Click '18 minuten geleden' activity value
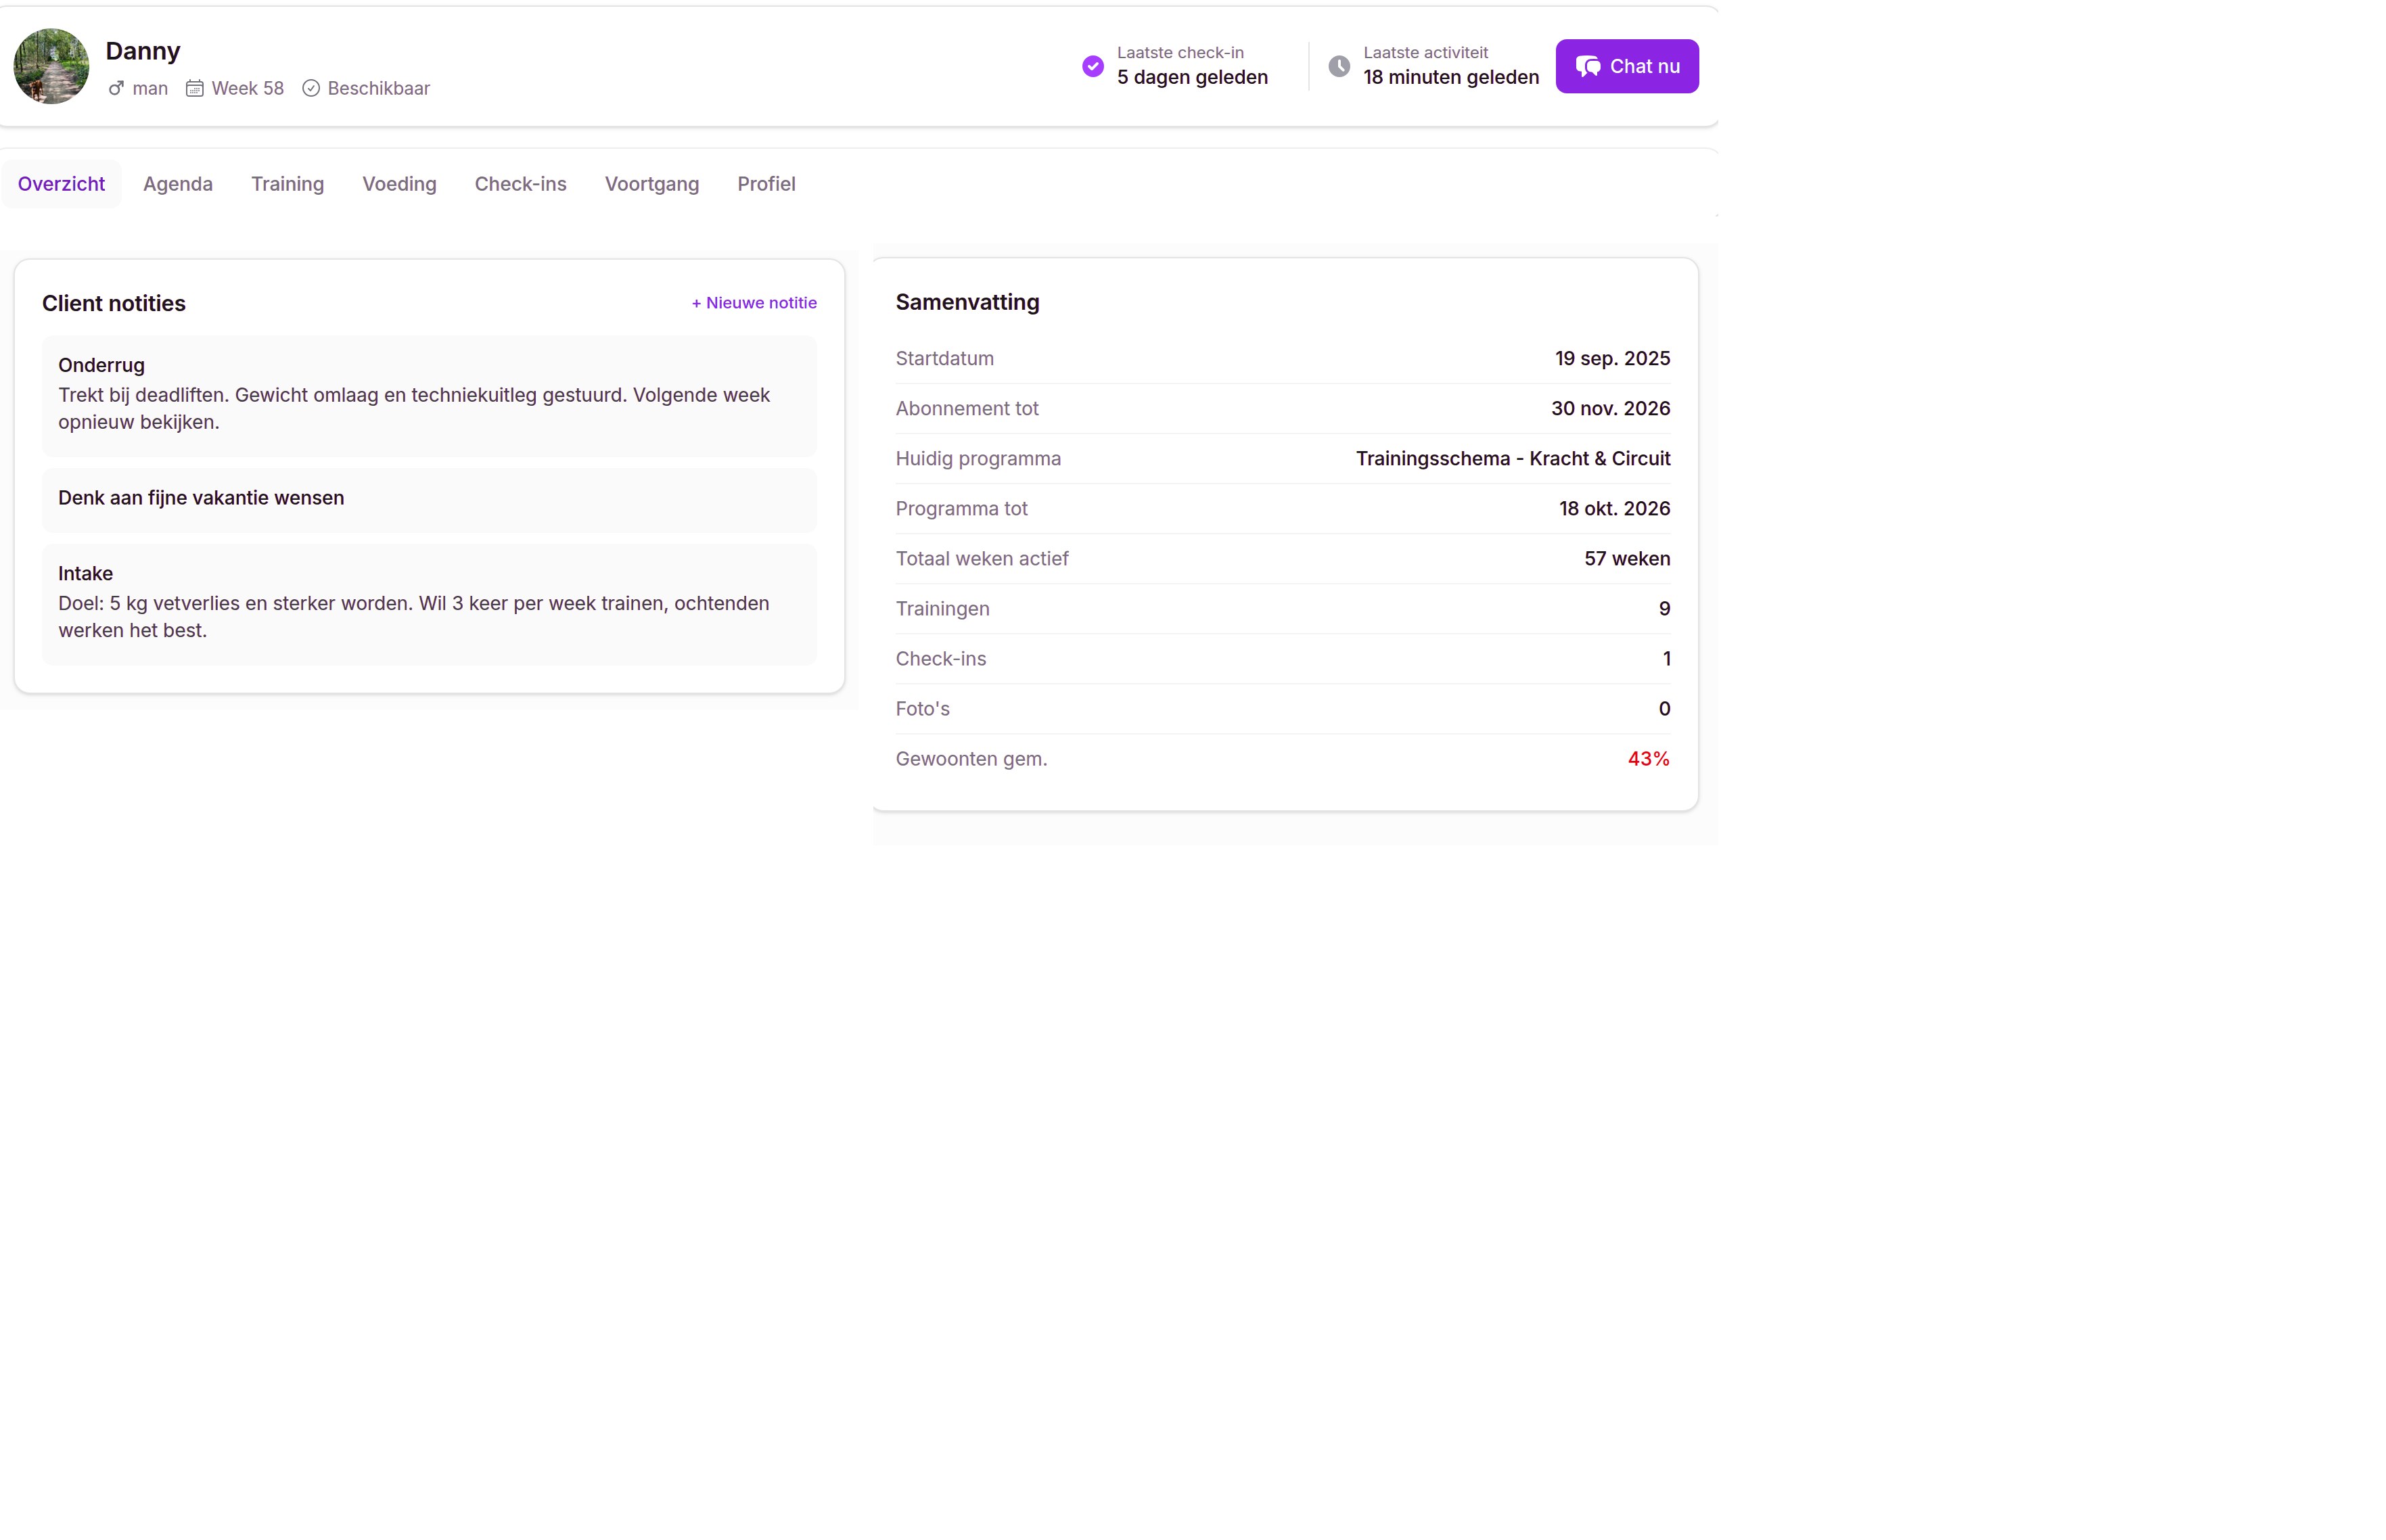 coord(1450,77)
